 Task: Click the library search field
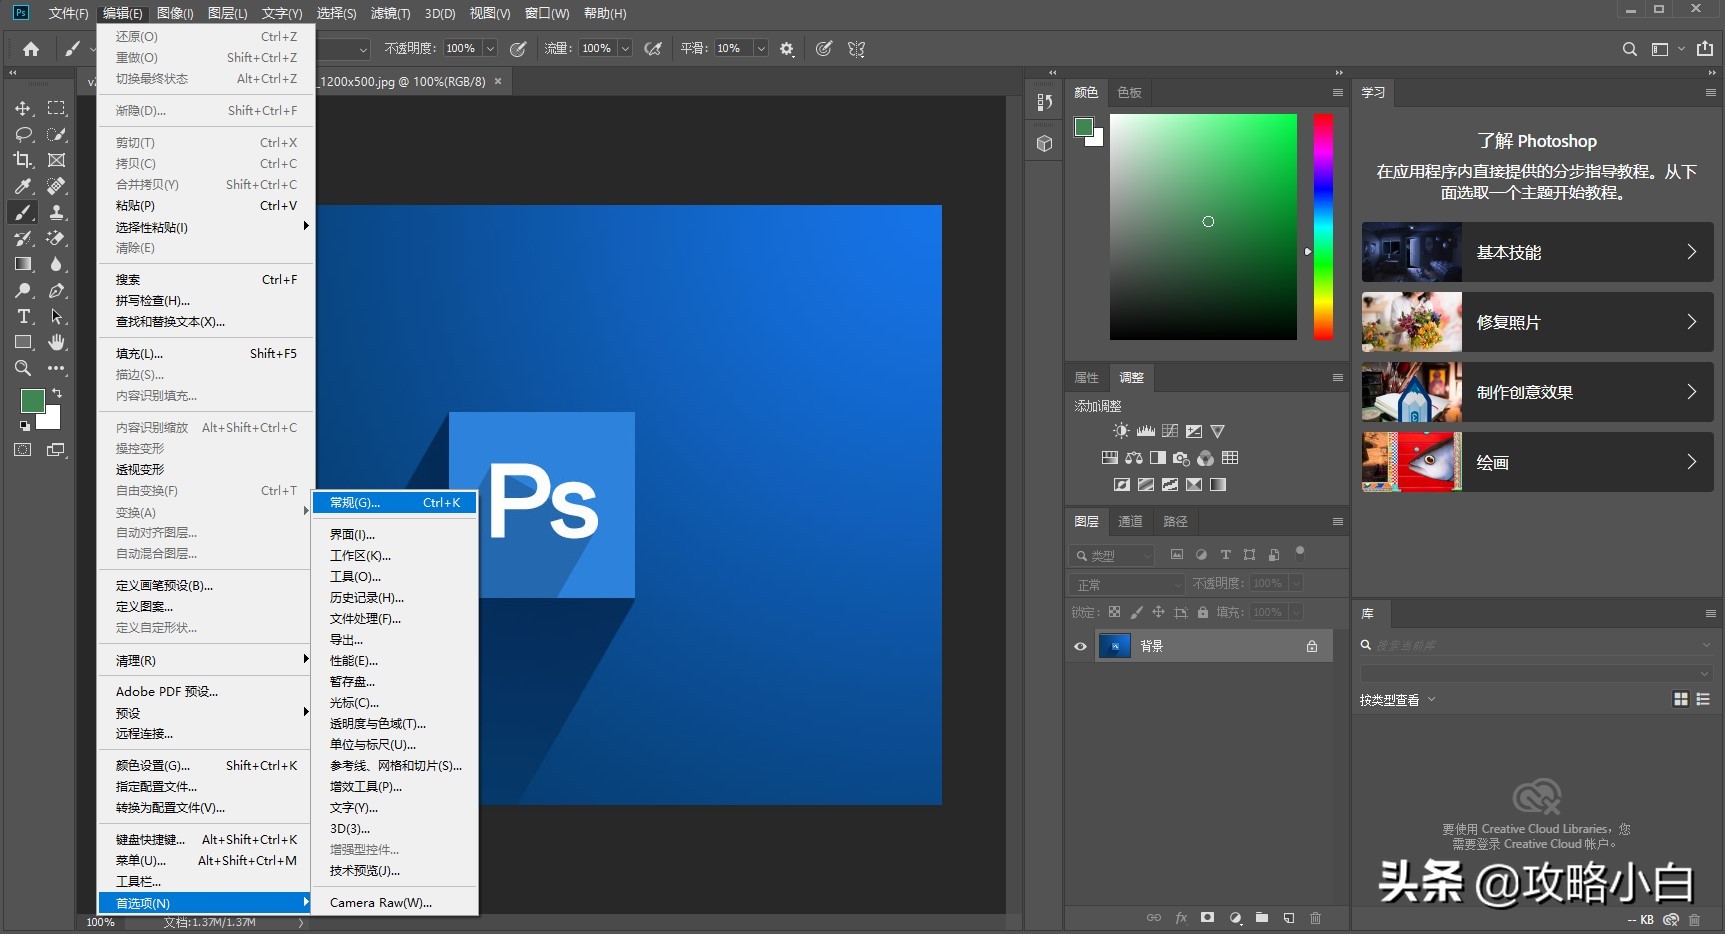1536,645
